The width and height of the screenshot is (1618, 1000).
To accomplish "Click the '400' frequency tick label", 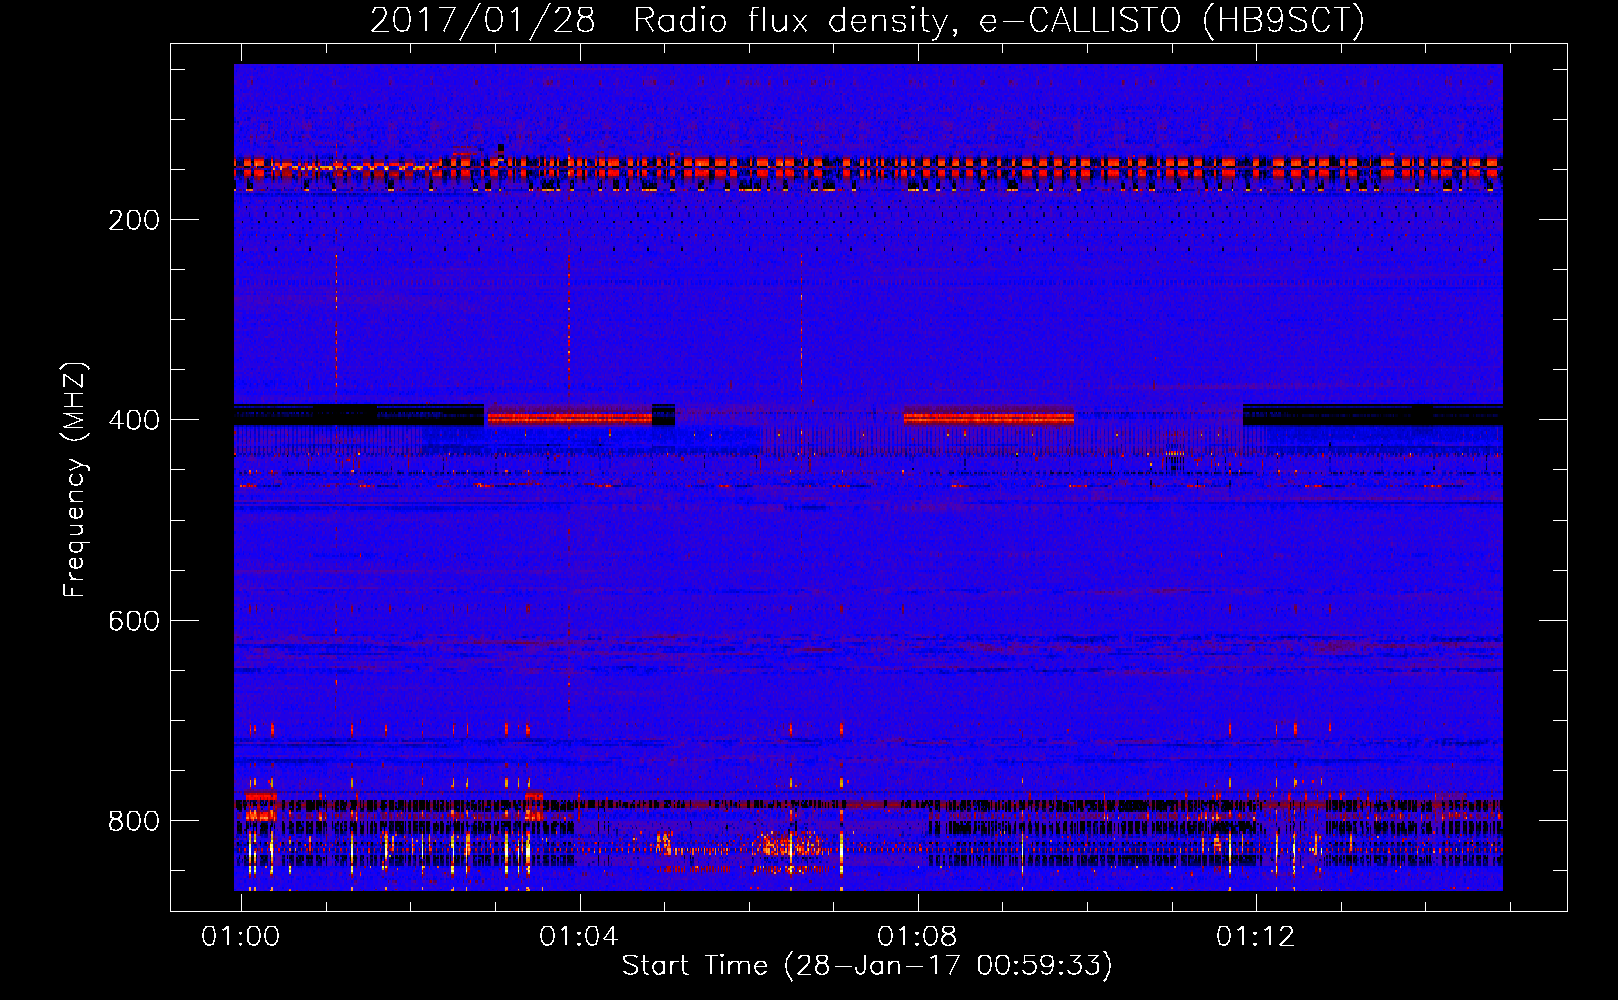I will [x=134, y=420].
